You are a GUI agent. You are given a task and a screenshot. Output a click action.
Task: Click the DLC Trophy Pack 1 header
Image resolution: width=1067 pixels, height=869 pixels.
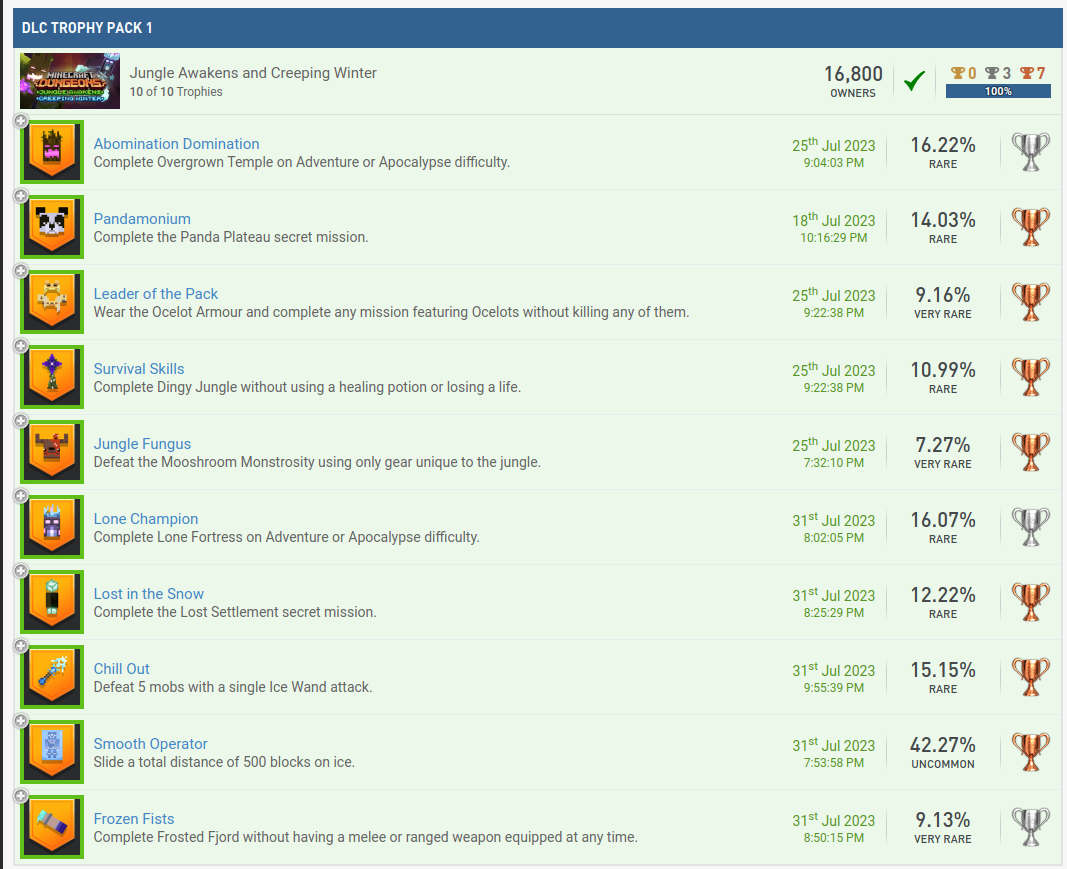click(87, 28)
